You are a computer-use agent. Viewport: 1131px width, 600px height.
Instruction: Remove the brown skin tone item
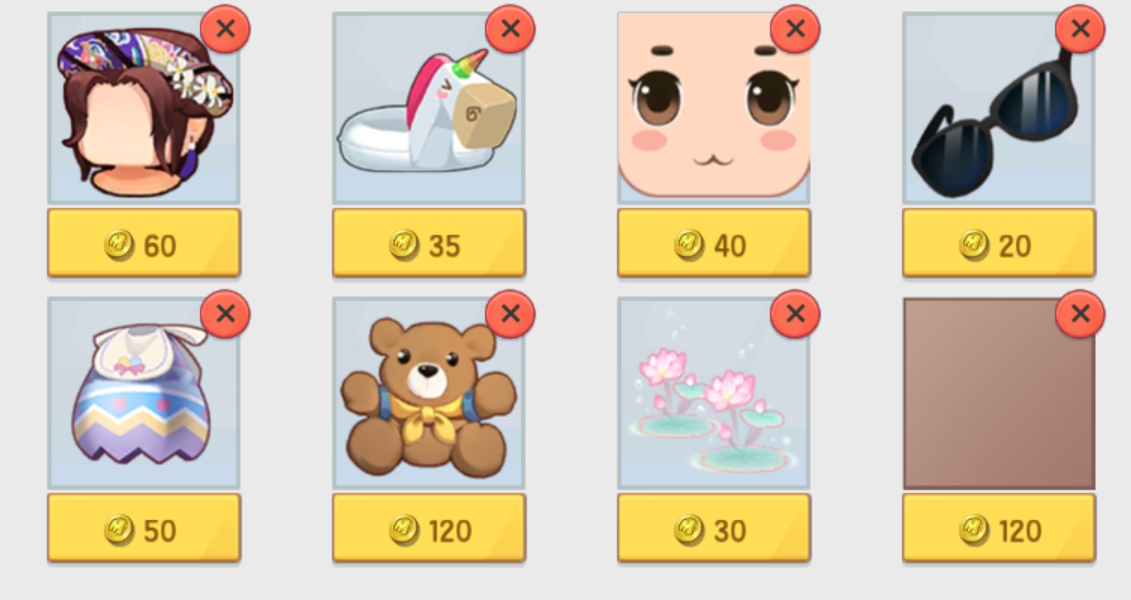point(1080,314)
